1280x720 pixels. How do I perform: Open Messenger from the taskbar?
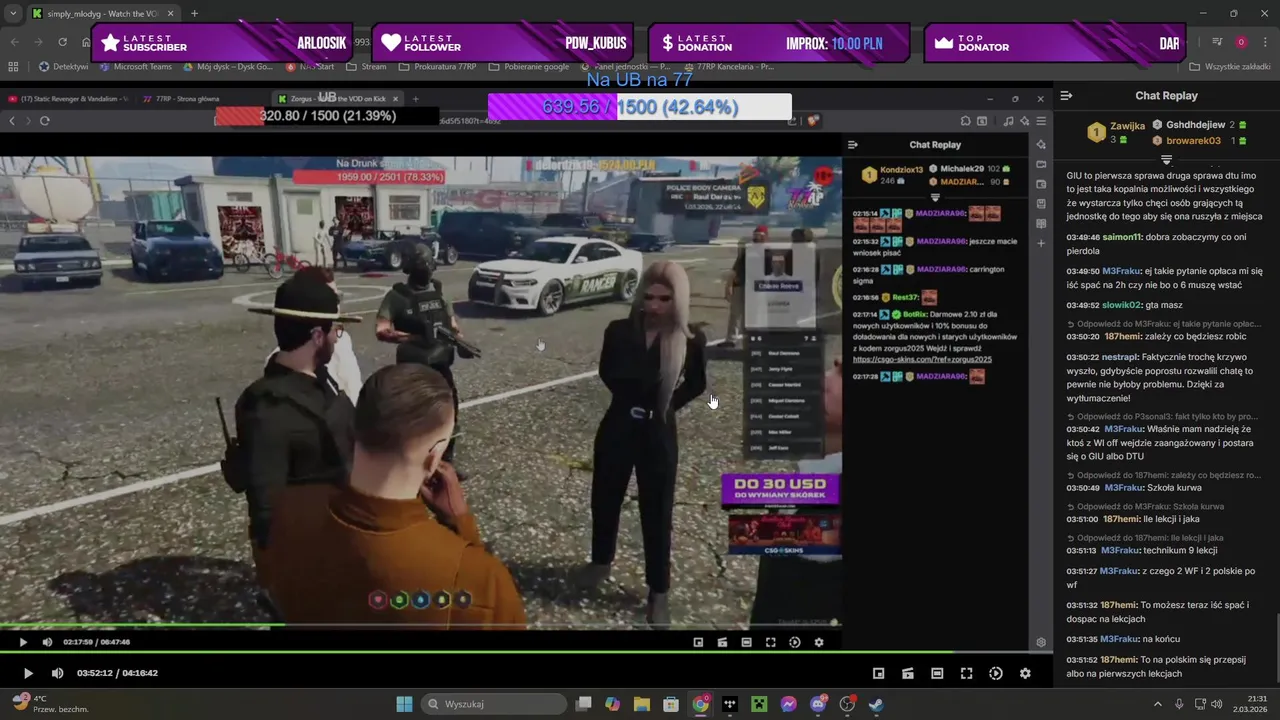788,704
